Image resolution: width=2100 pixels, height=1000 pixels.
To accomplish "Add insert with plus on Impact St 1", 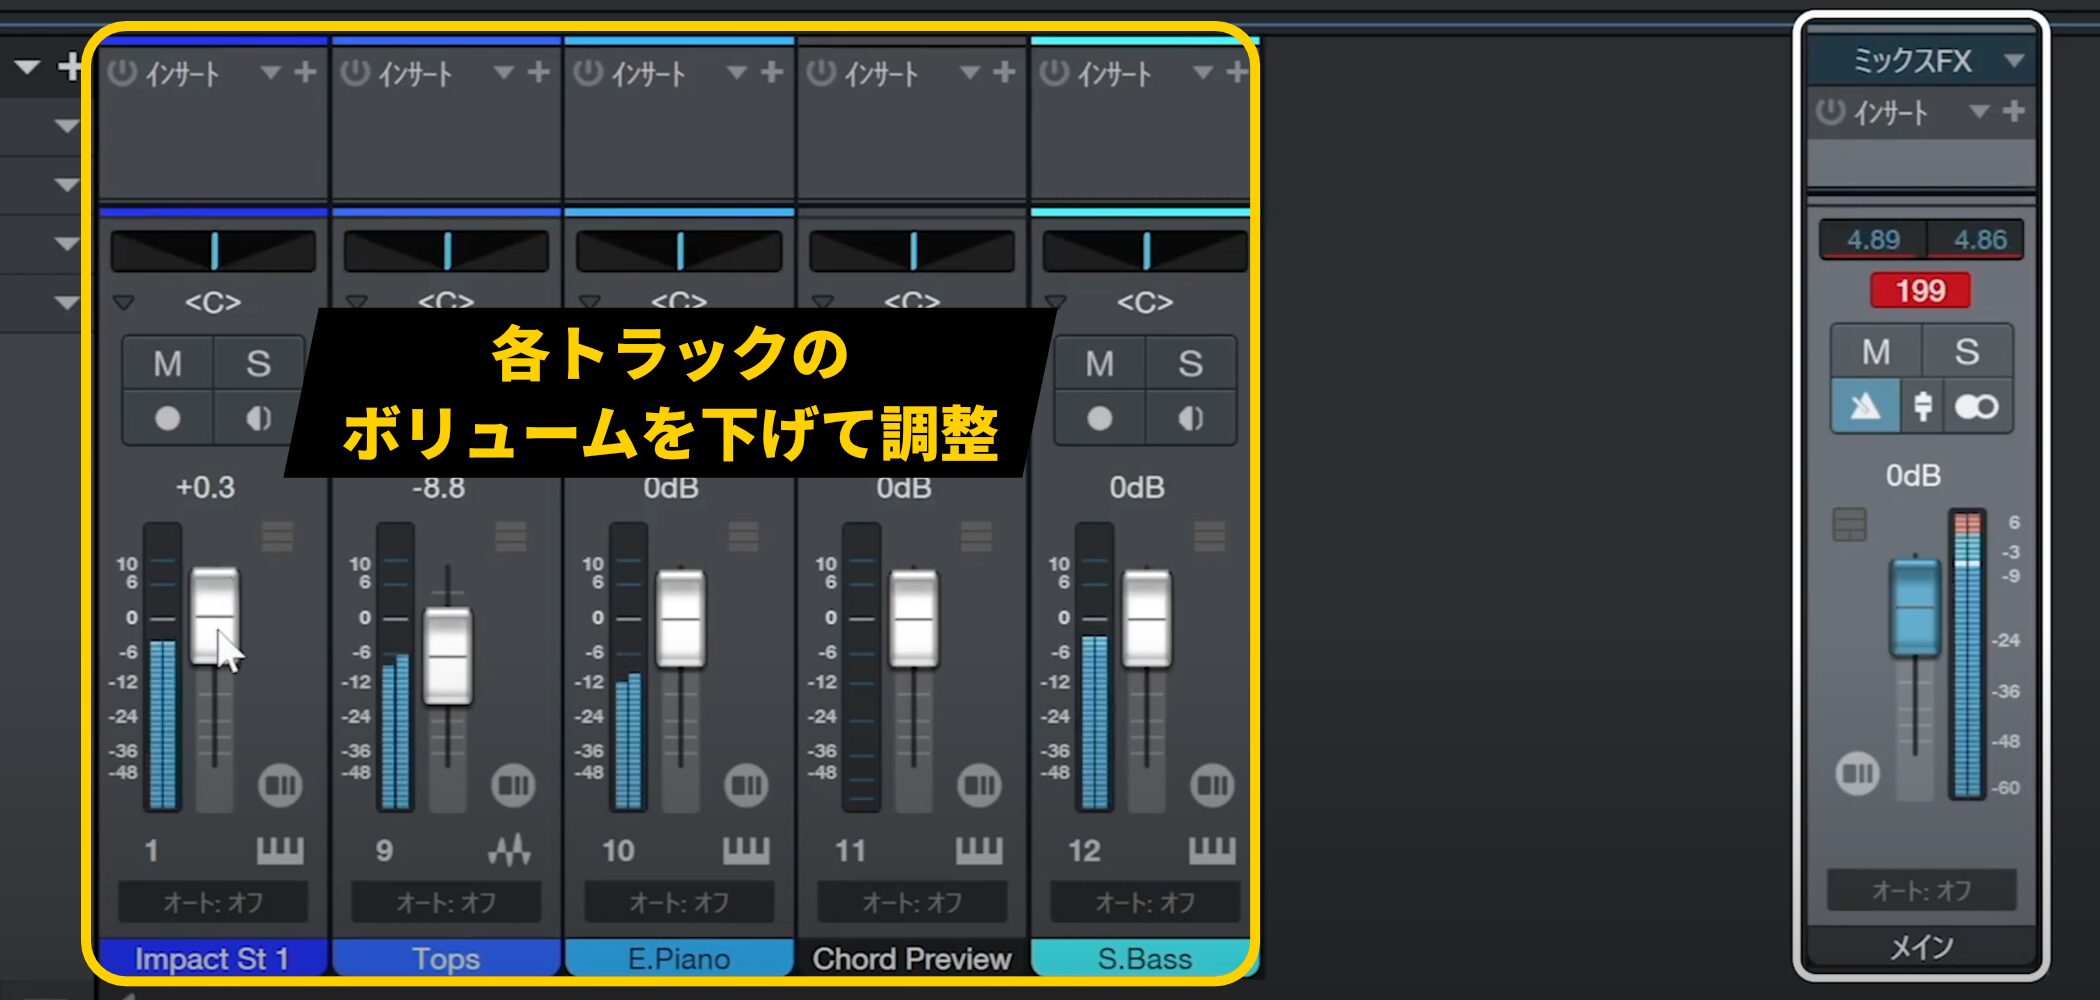I will coord(306,73).
